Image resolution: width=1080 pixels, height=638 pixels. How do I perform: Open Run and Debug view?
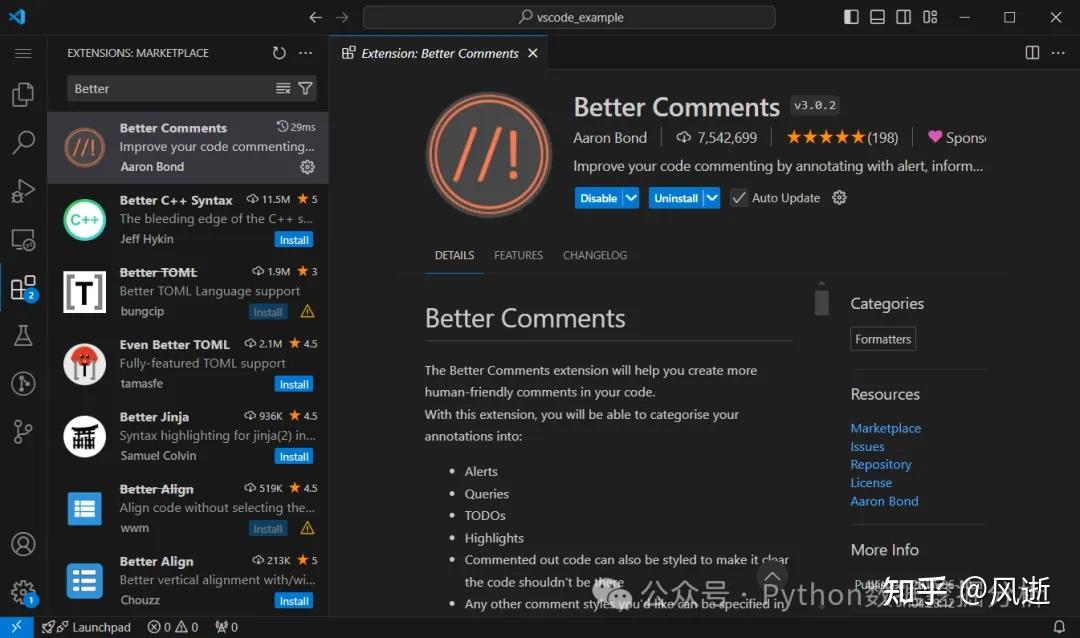point(23,191)
